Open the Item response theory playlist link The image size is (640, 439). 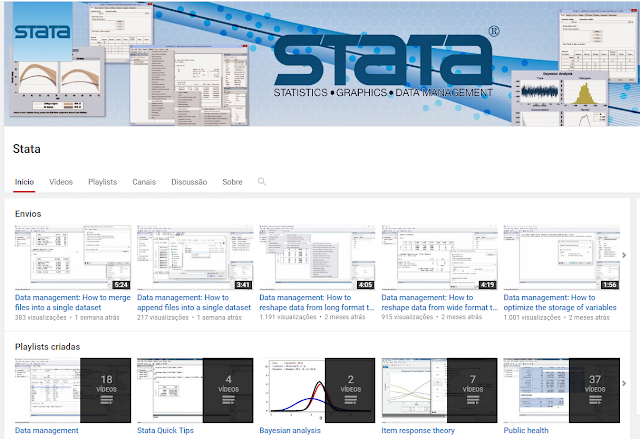click(x=418, y=430)
